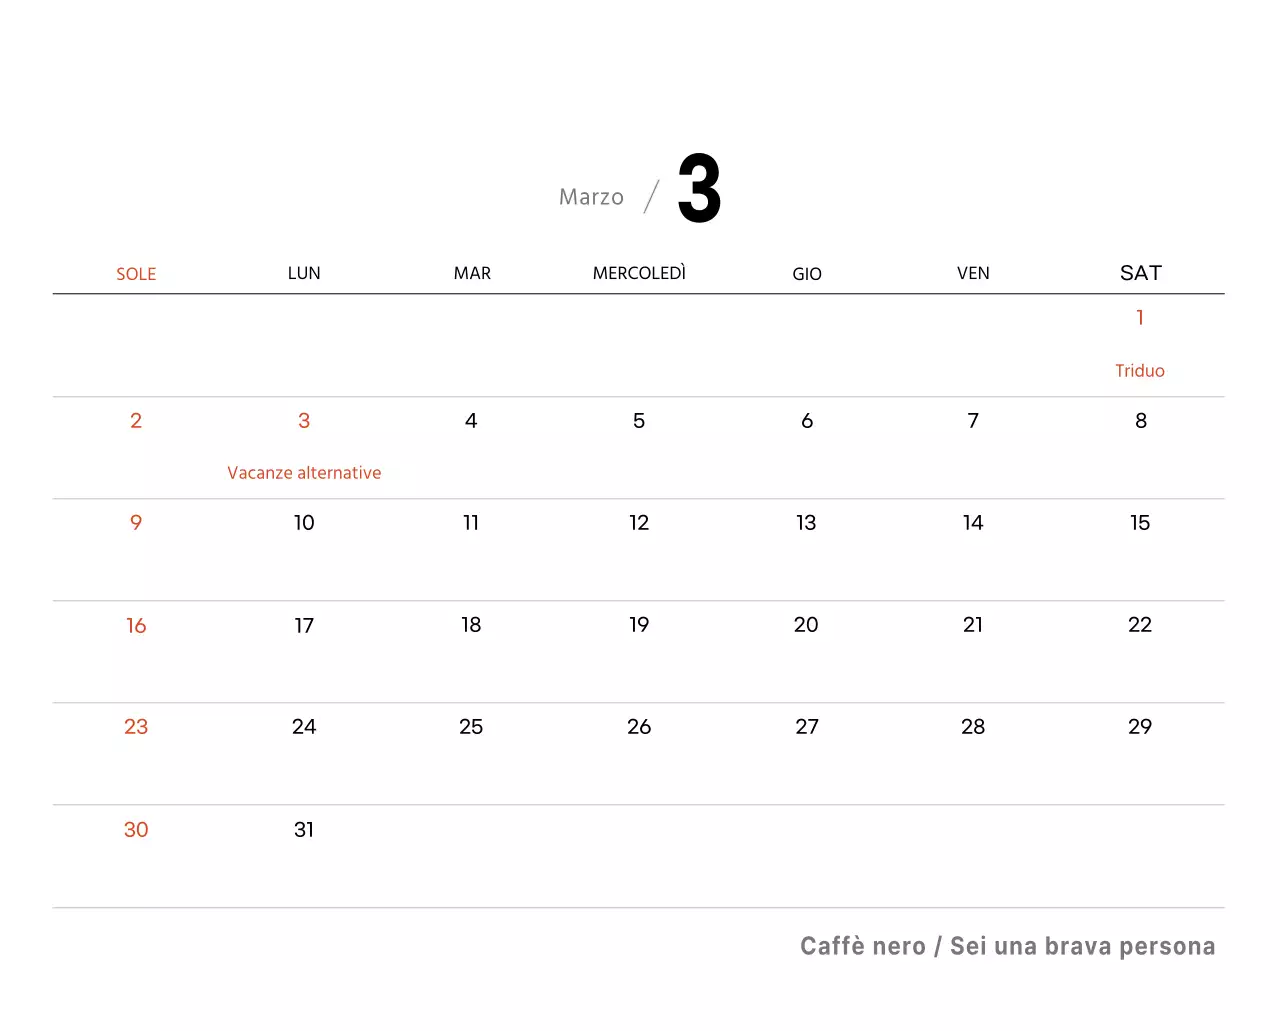1280x1031 pixels.
Task: Click date 28 under VEN
Action: [973, 727]
